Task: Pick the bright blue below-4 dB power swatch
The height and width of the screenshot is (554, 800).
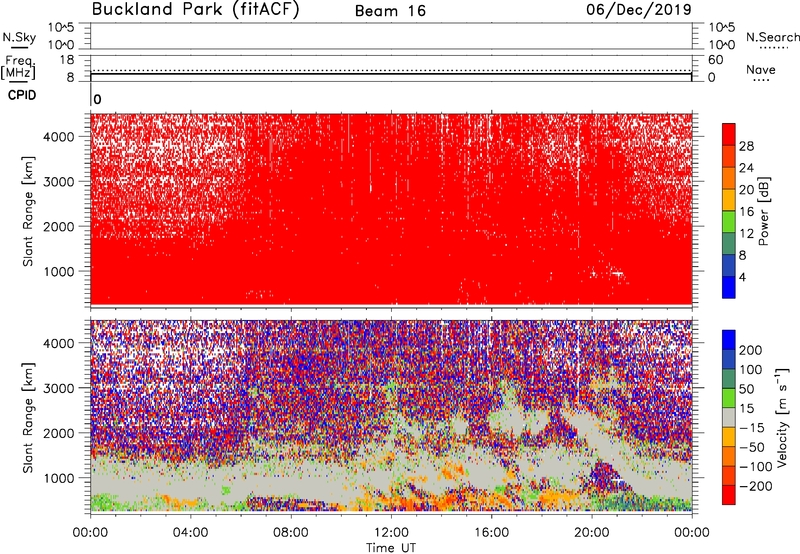Action: [729, 287]
